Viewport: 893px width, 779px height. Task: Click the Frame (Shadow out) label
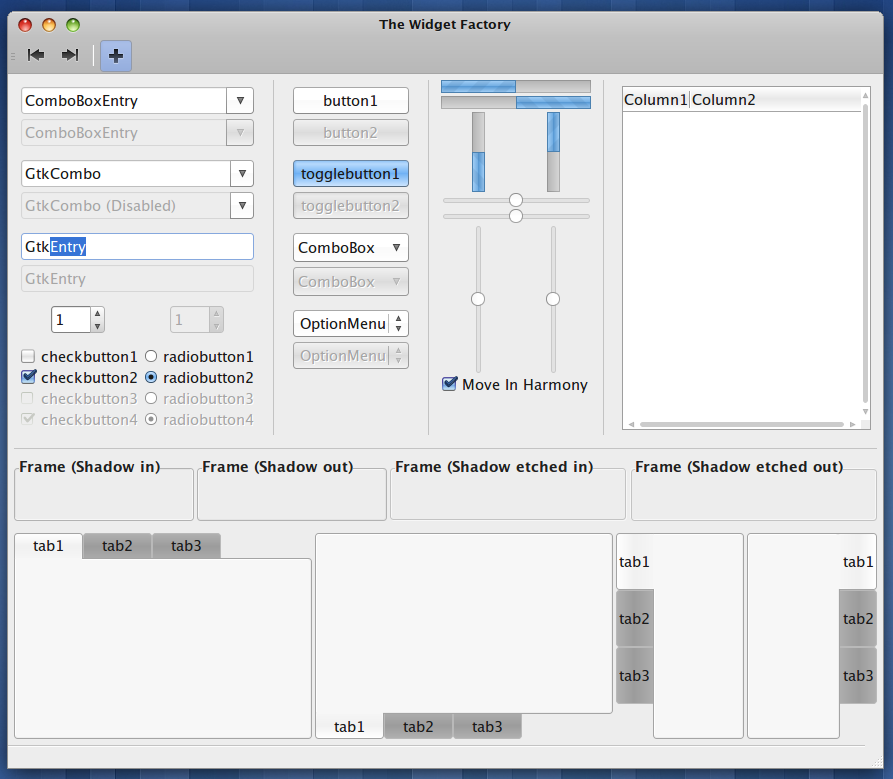(x=278, y=467)
